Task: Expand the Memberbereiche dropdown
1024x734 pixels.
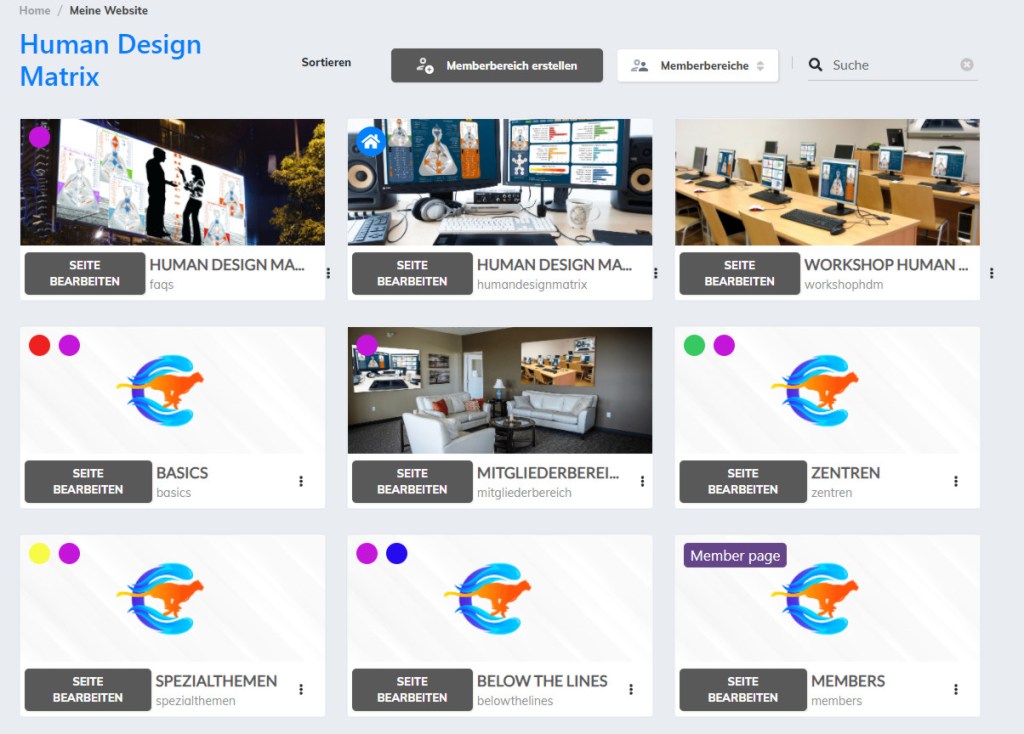Action: pos(697,66)
